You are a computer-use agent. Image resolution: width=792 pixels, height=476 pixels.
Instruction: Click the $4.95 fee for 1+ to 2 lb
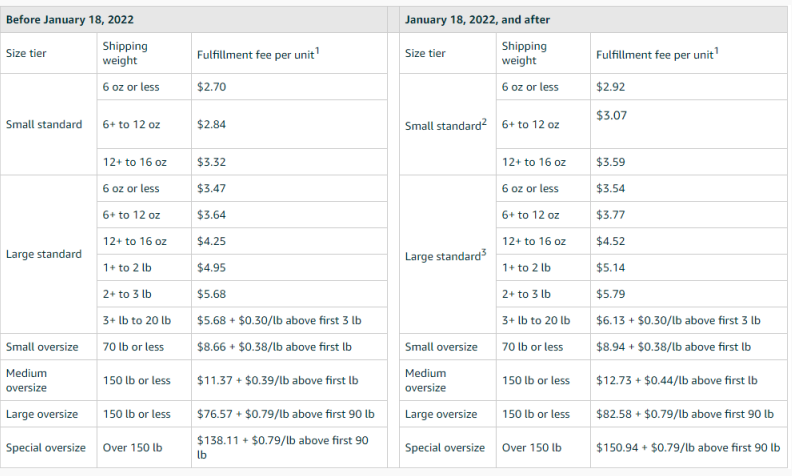212,268
